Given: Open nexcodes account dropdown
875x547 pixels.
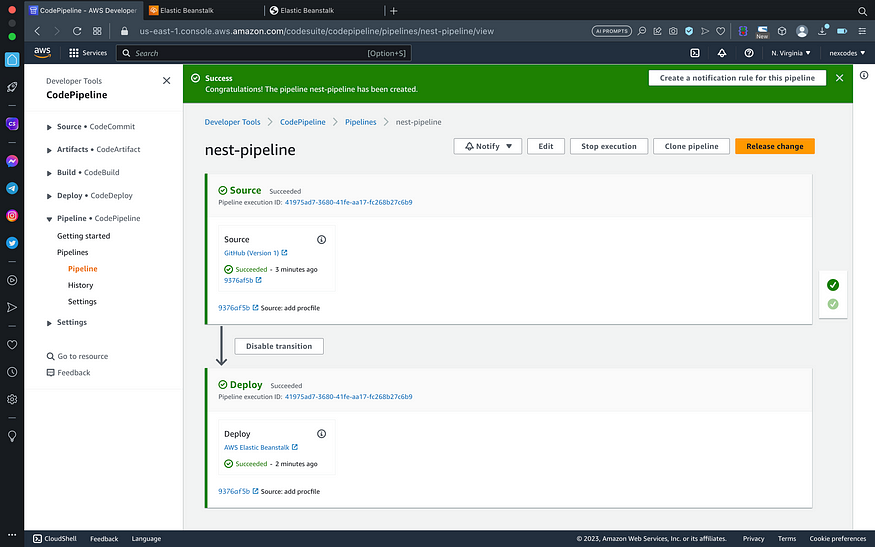Looking at the screenshot, I should [847, 53].
